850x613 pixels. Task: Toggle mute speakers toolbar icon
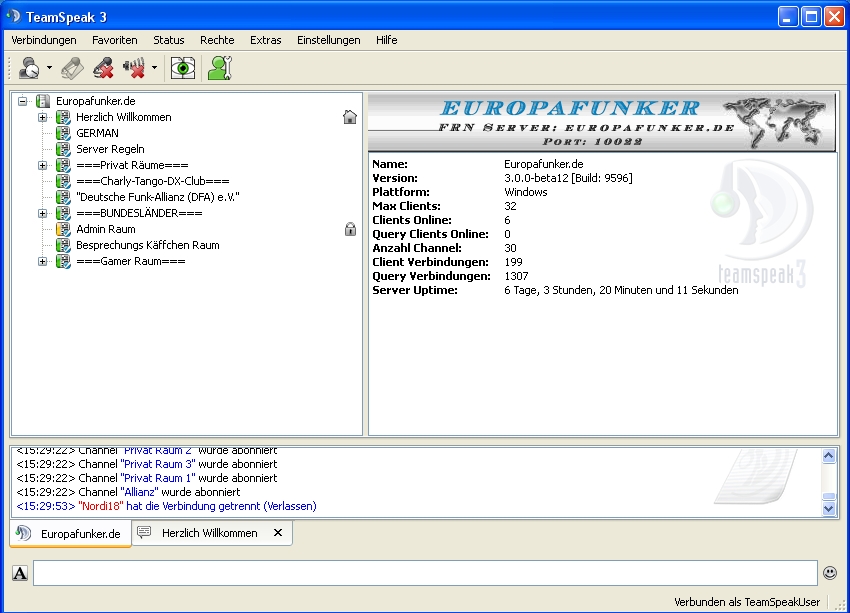pyautogui.click(x=134, y=68)
